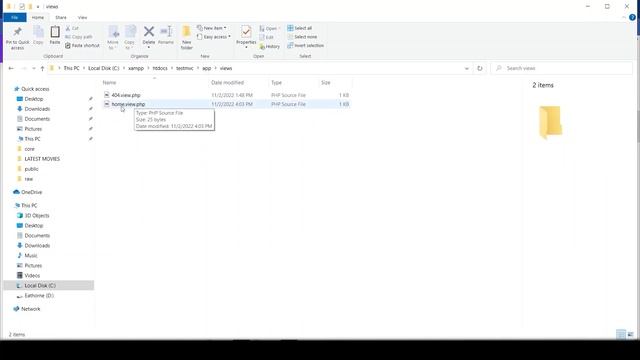Sort by Size column header

point(326,83)
